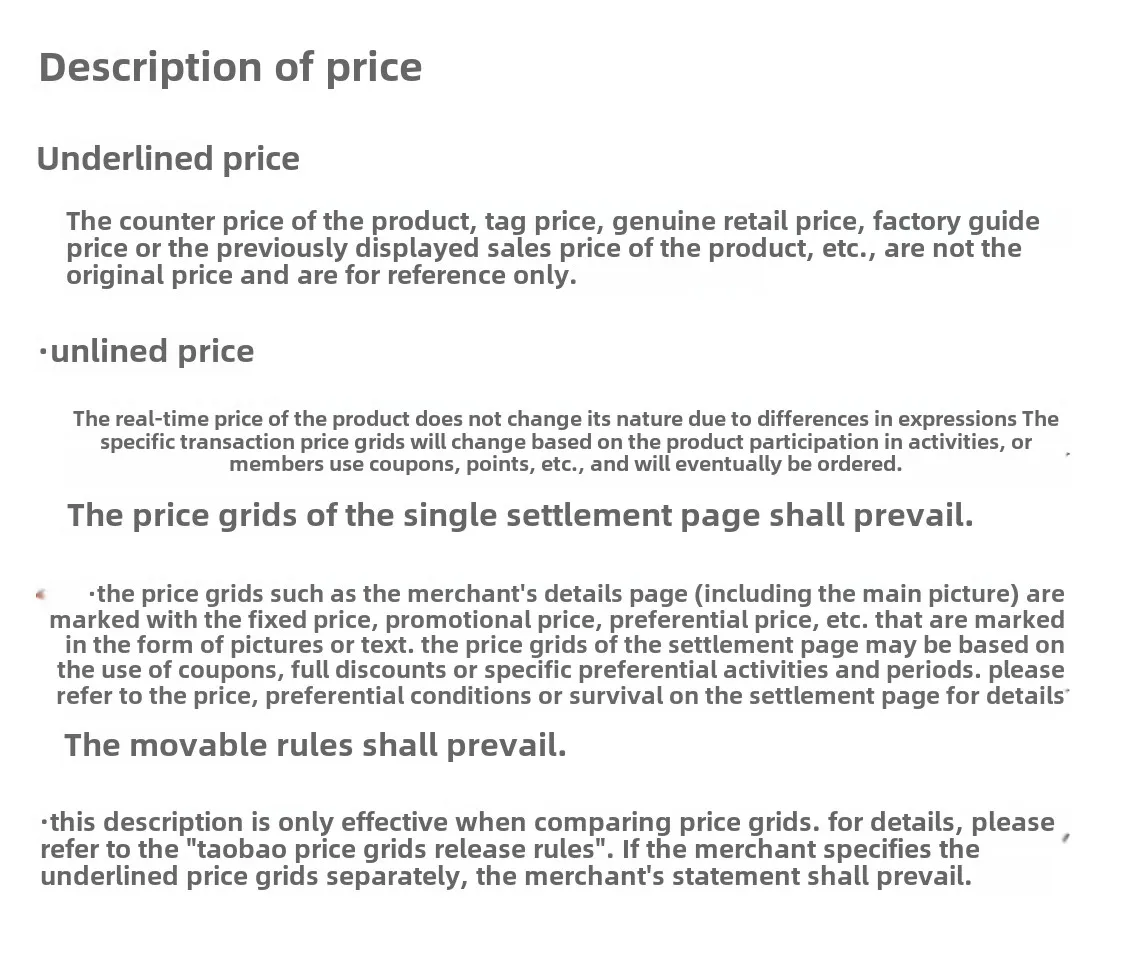The height and width of the screenshot is (960, 1125).
Task: Select the 'Underlined price' subheading
Action: pyautogui.click(x=168, y=159)
